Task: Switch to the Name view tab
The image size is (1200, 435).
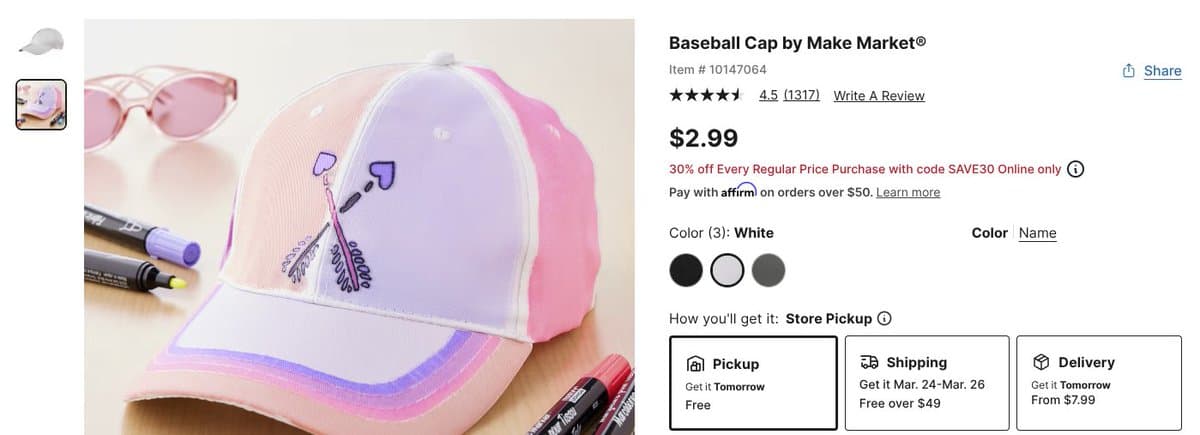Action: [1037, 233]
